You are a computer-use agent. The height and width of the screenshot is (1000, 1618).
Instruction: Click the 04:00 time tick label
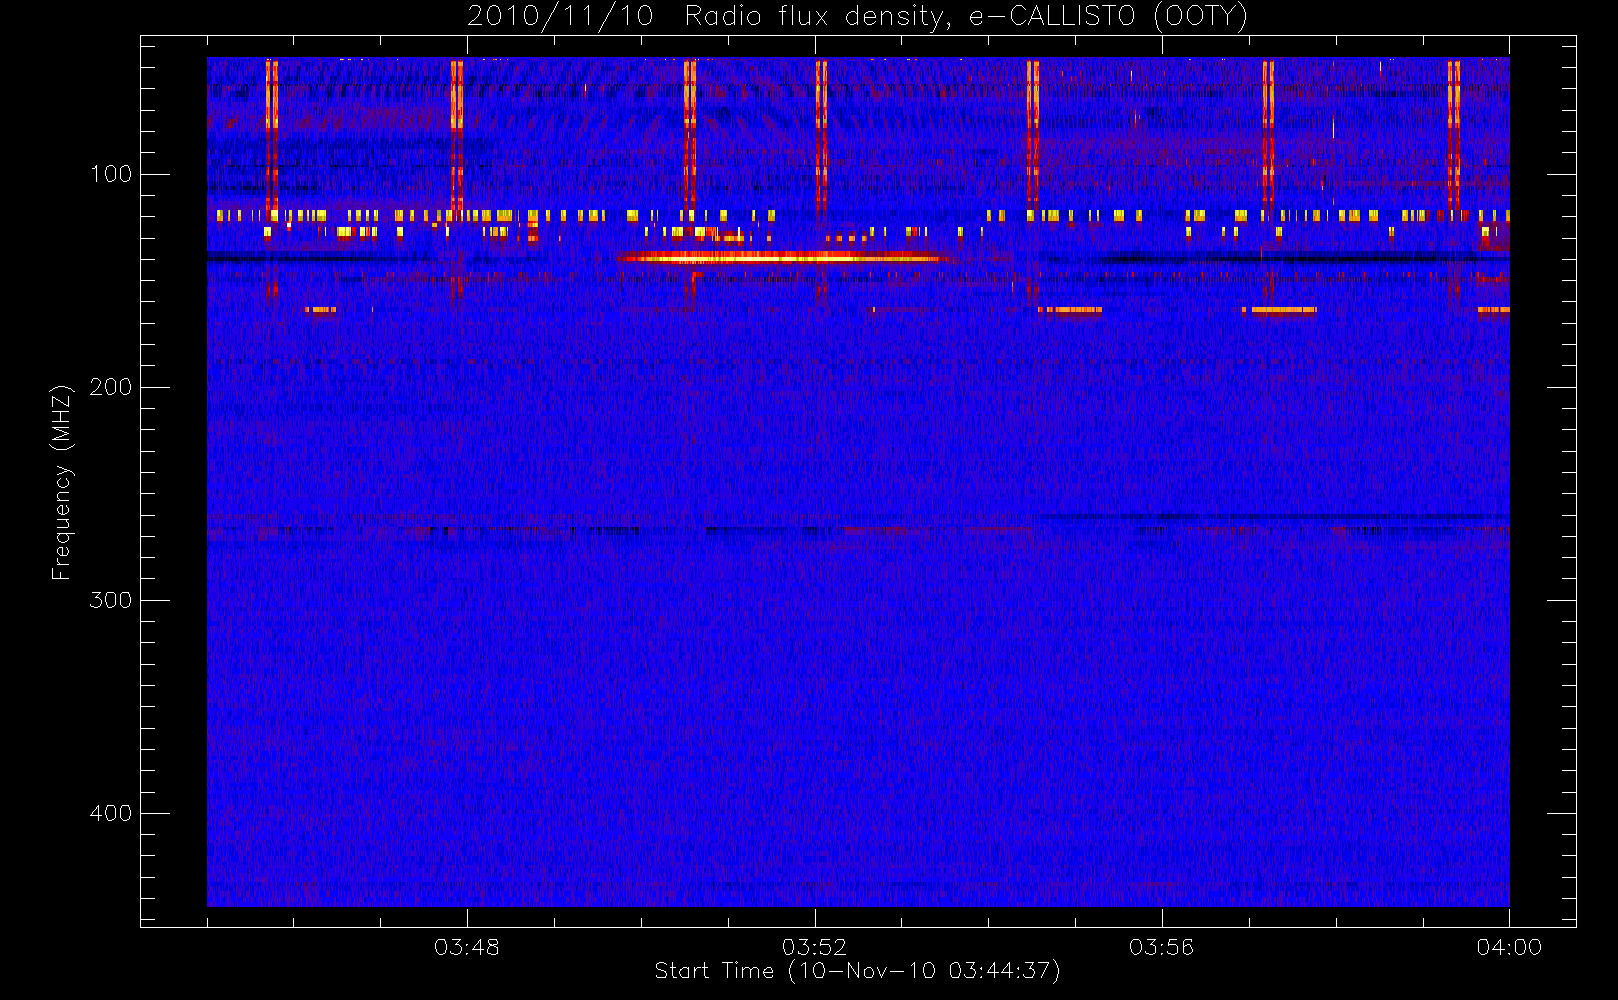point(1509,947)
